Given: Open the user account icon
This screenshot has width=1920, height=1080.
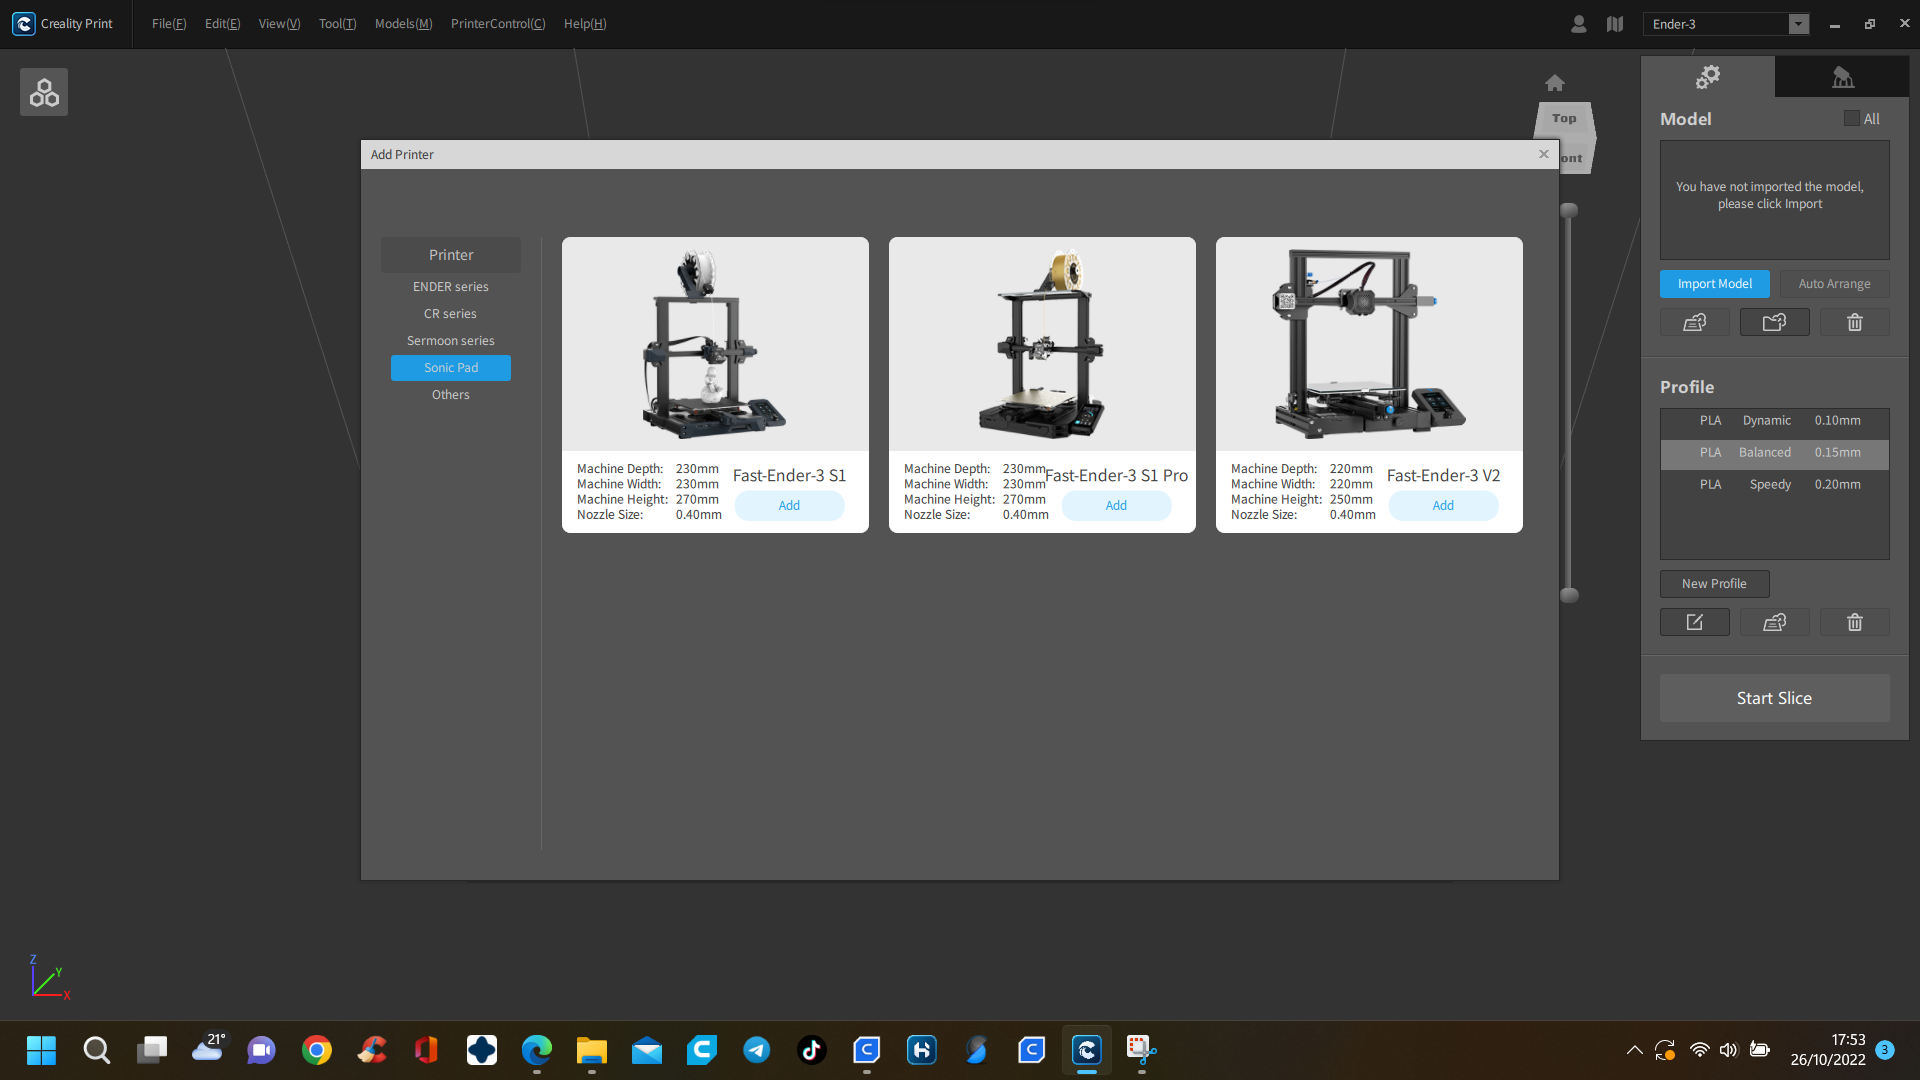Looking at the screenshot, I should click(x=1578, y=24).
